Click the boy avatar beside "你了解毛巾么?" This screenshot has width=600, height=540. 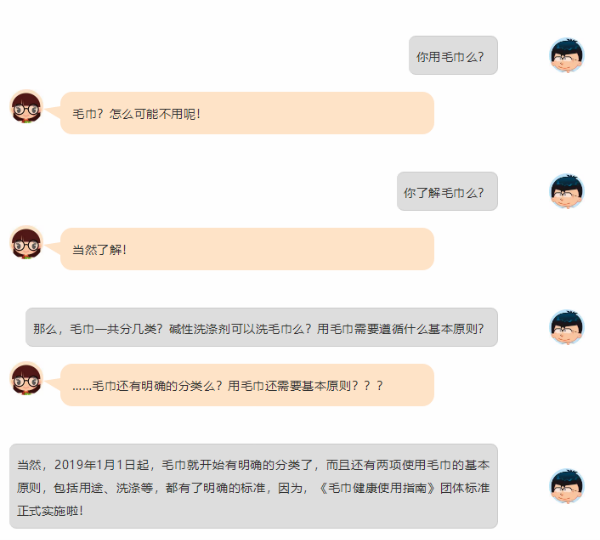567,191
